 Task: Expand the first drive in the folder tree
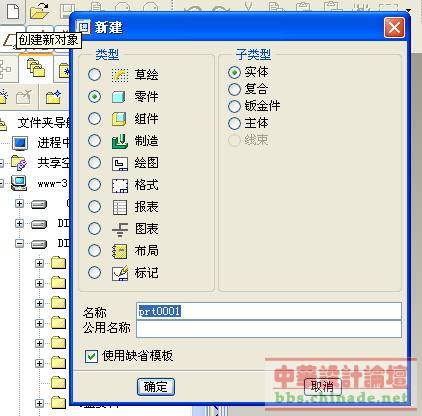pos(19,203)
